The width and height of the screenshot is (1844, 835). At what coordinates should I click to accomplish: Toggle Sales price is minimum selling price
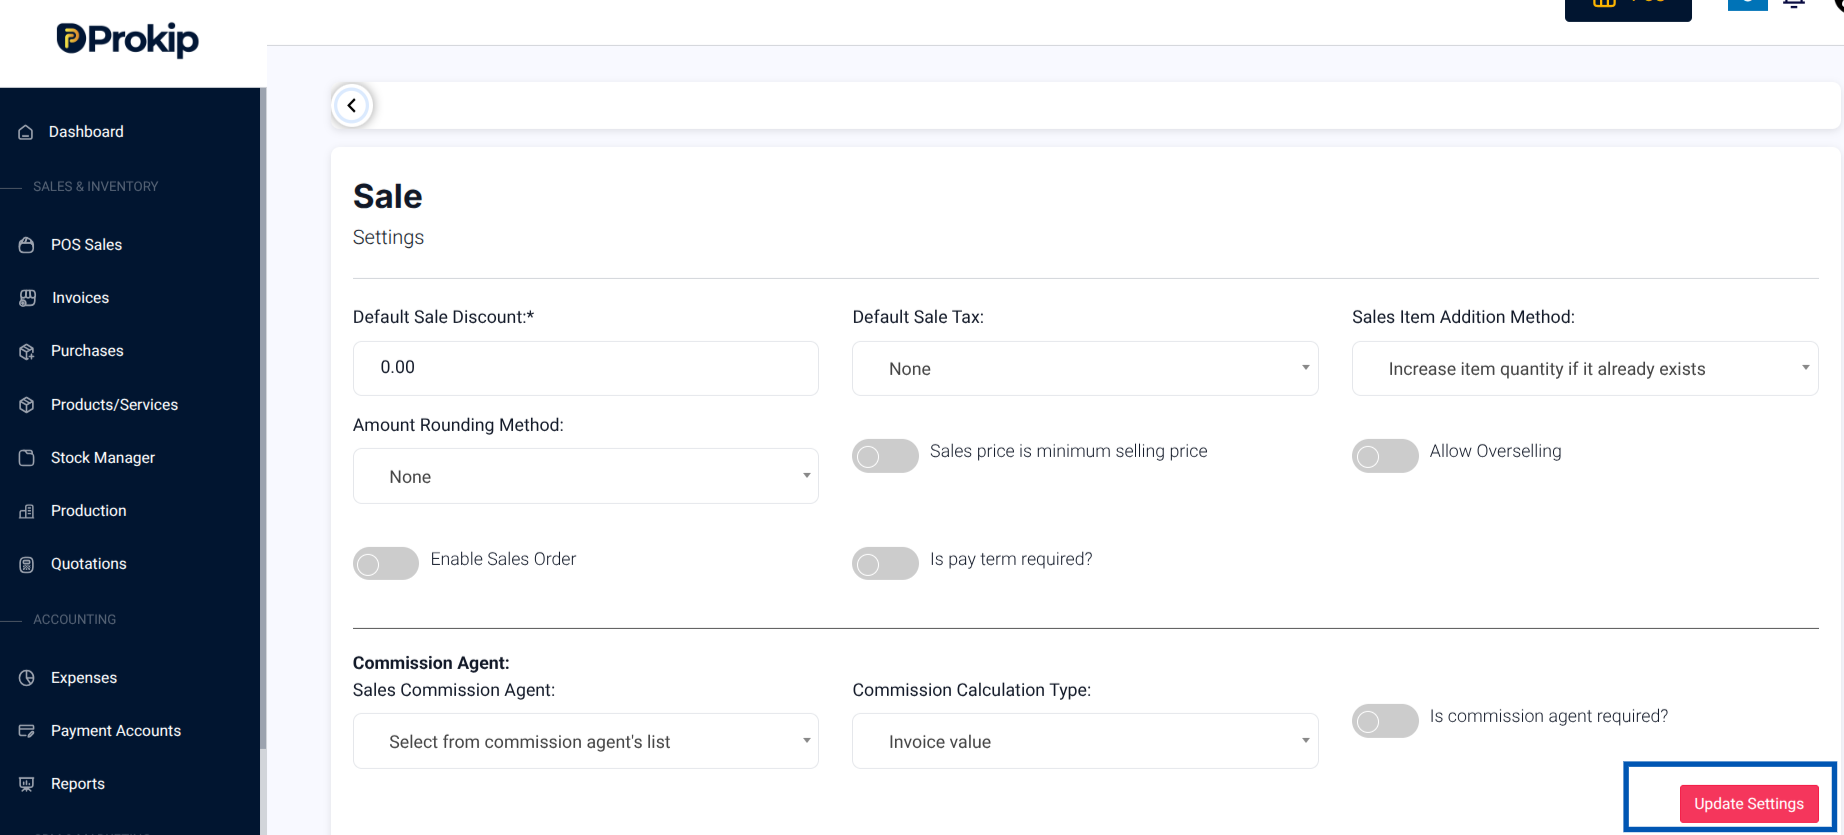pos(885,456)
